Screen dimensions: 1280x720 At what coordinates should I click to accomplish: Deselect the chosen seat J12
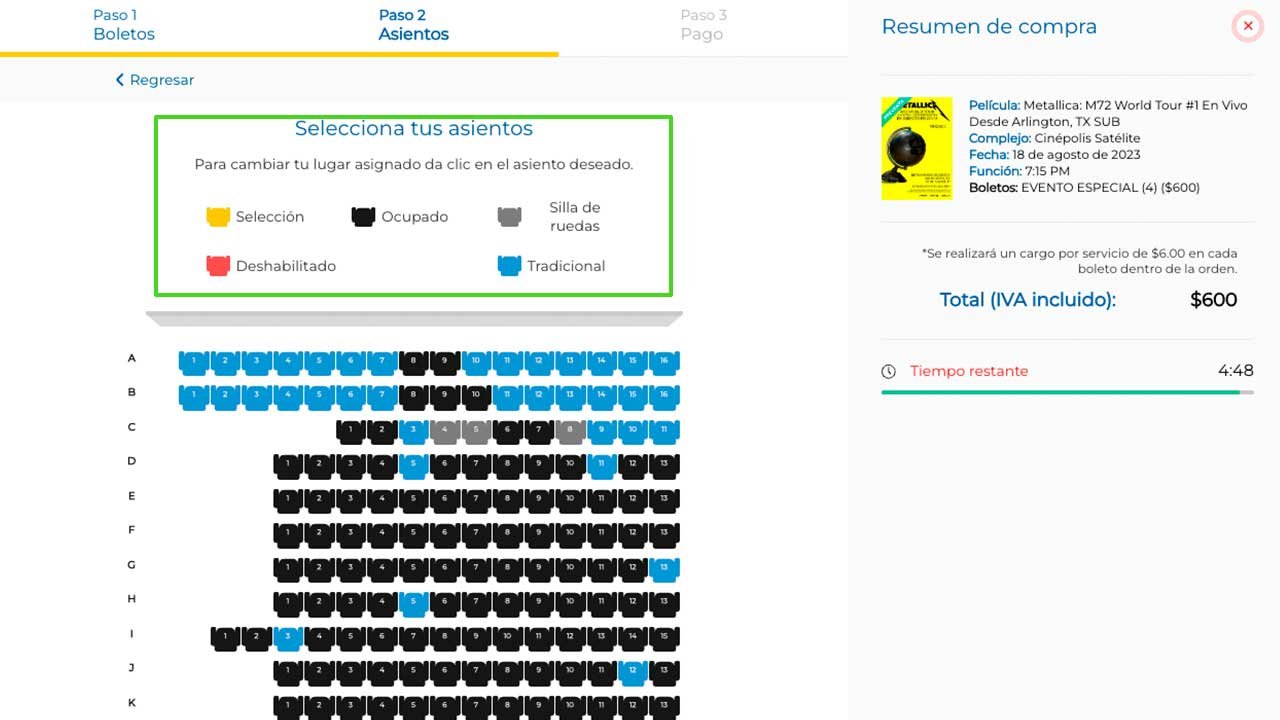[633, 672]
